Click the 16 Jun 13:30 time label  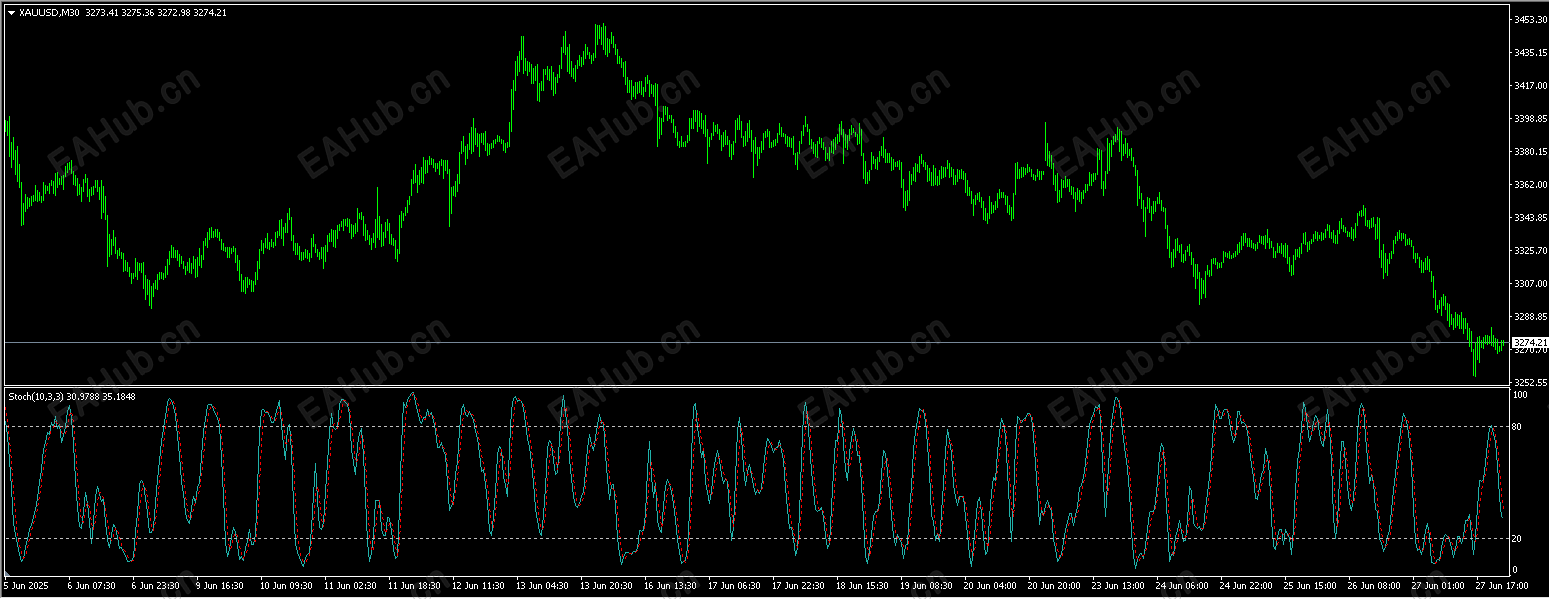(670, 586)
